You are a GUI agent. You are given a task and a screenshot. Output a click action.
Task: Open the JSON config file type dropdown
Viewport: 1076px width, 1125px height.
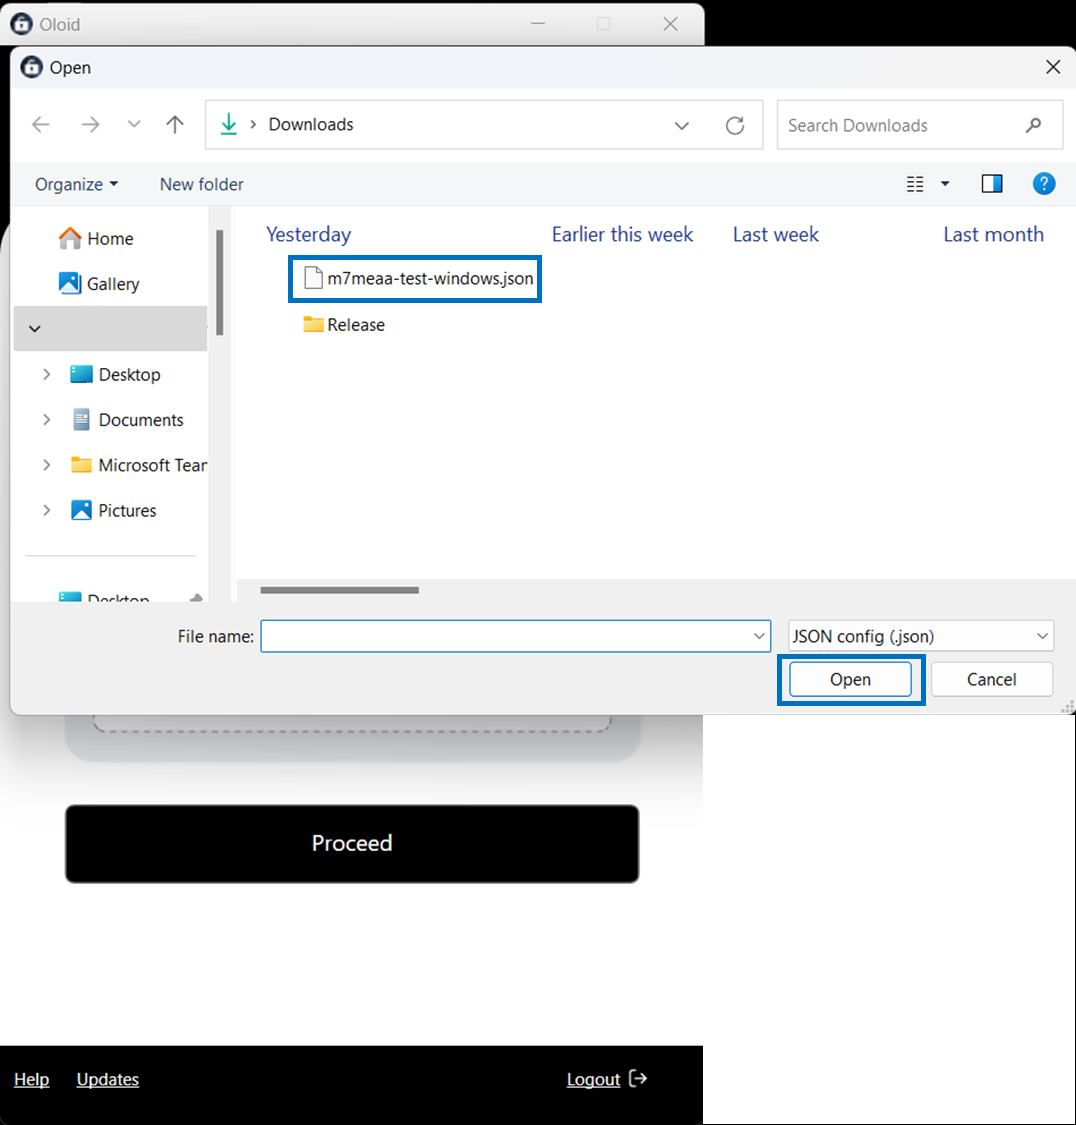pos(921,636)
